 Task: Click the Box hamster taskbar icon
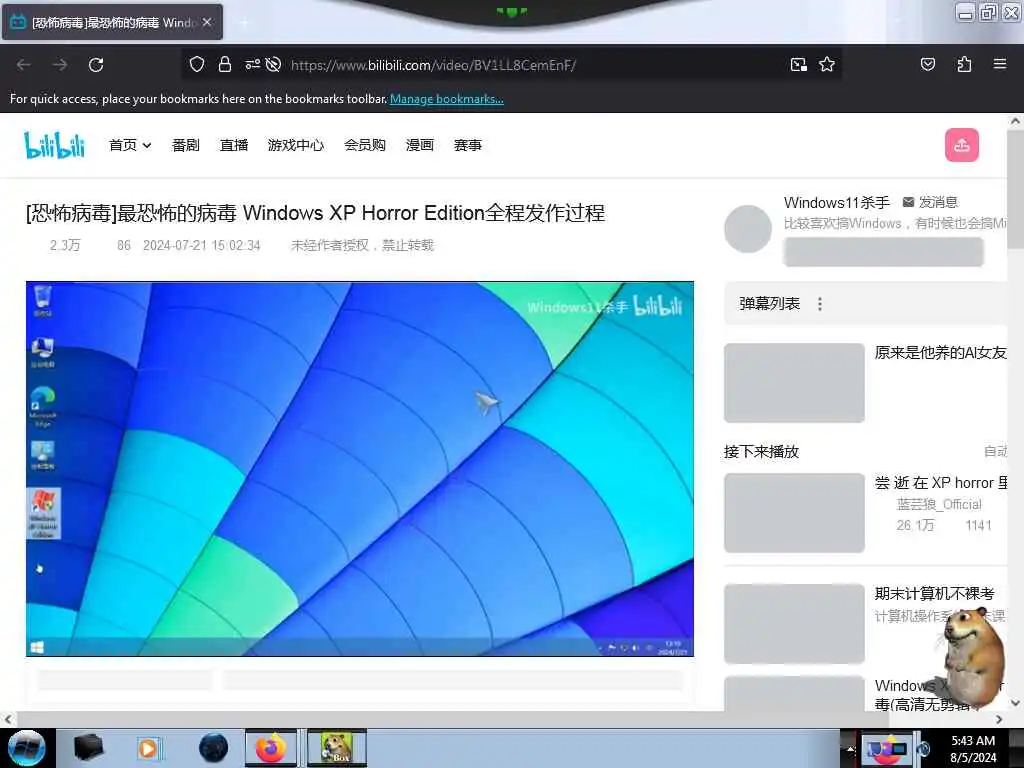337,748
